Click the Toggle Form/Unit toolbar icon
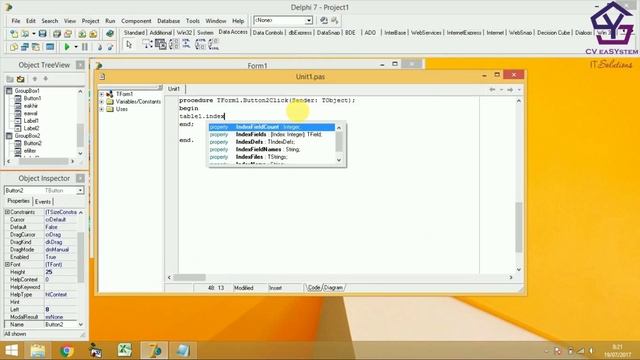This screenshot has height=360, width=640. pos(36,47)
